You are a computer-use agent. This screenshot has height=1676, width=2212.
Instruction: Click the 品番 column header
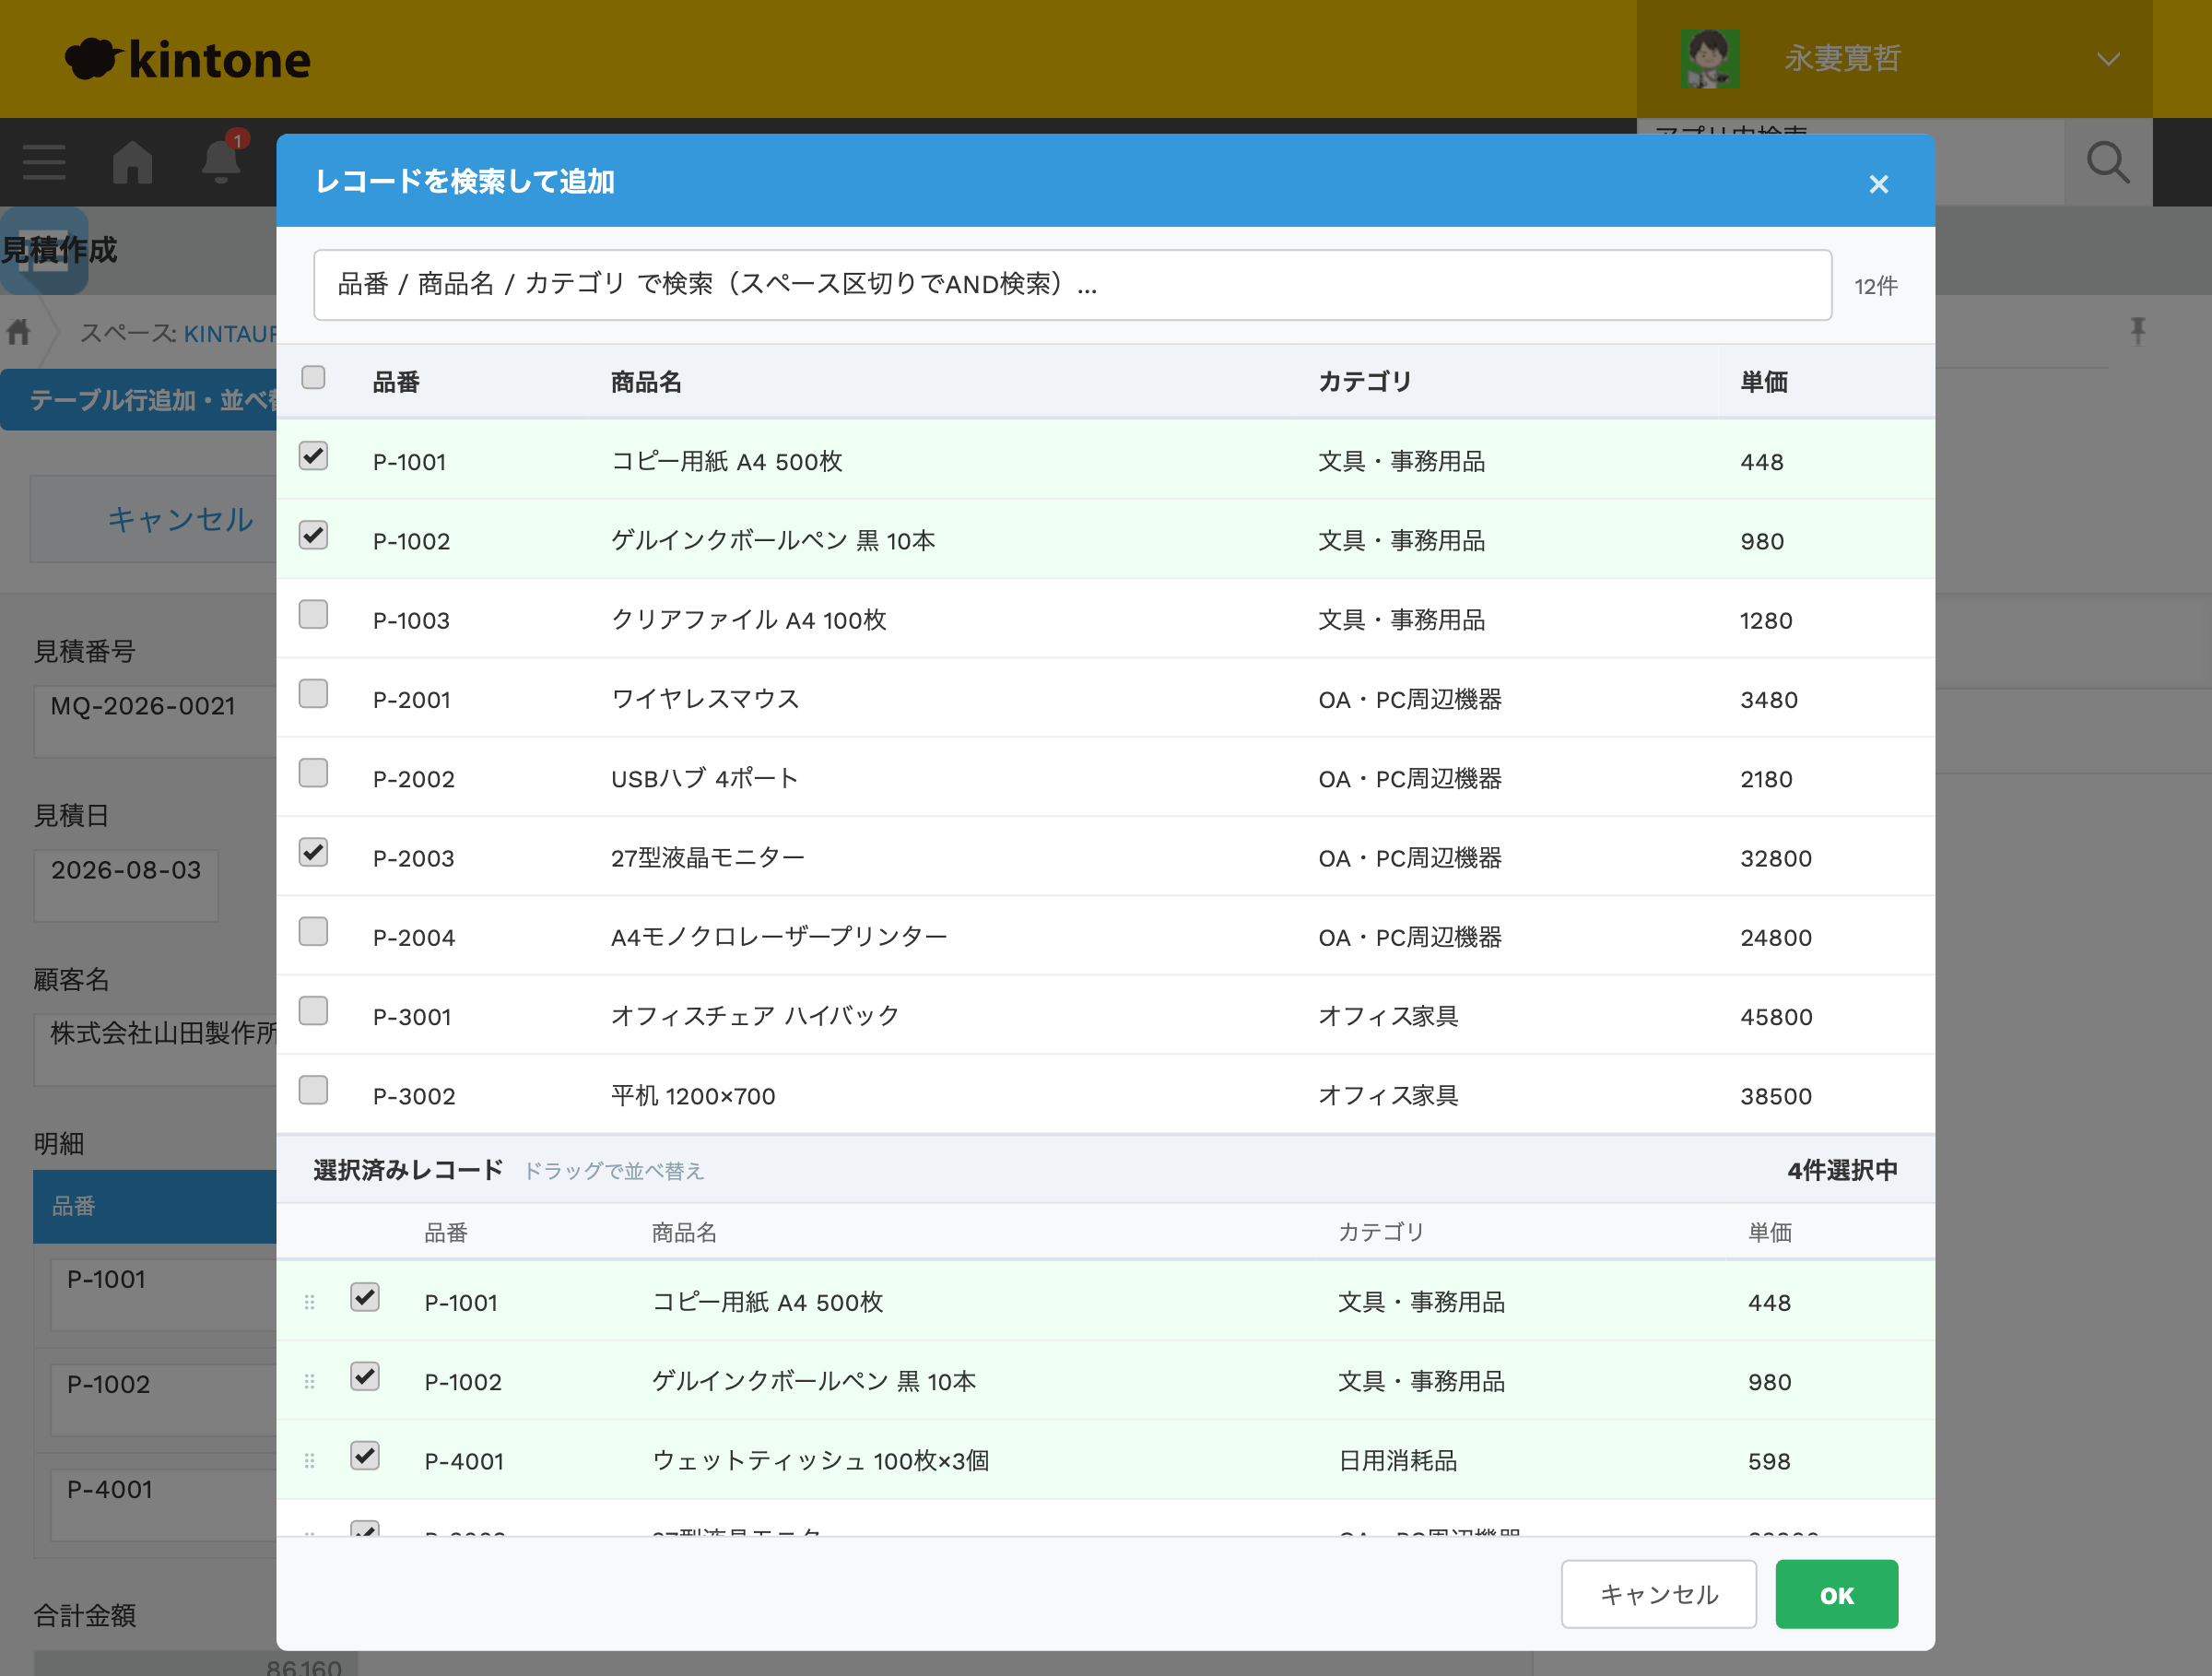click(396, 382)
